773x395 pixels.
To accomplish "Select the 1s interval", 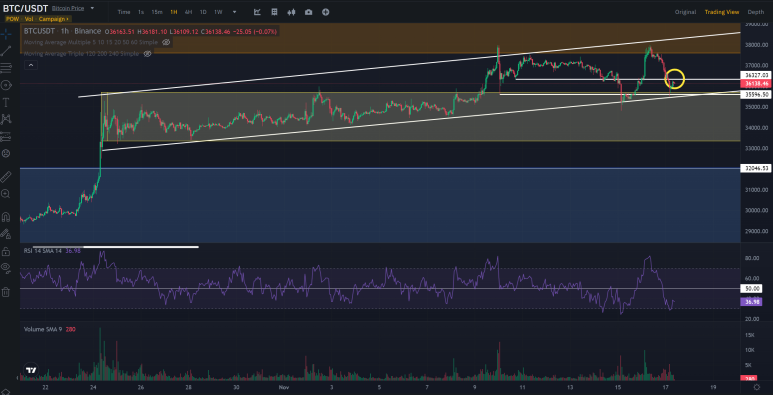I will click(141, 12).
